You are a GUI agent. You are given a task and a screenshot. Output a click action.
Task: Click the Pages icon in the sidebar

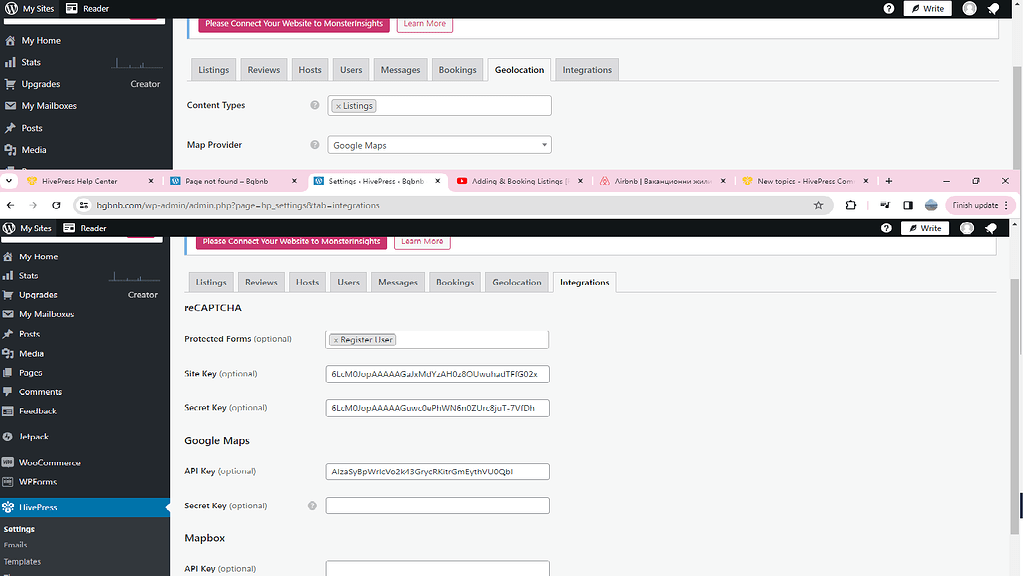click(x=8, y=373)
